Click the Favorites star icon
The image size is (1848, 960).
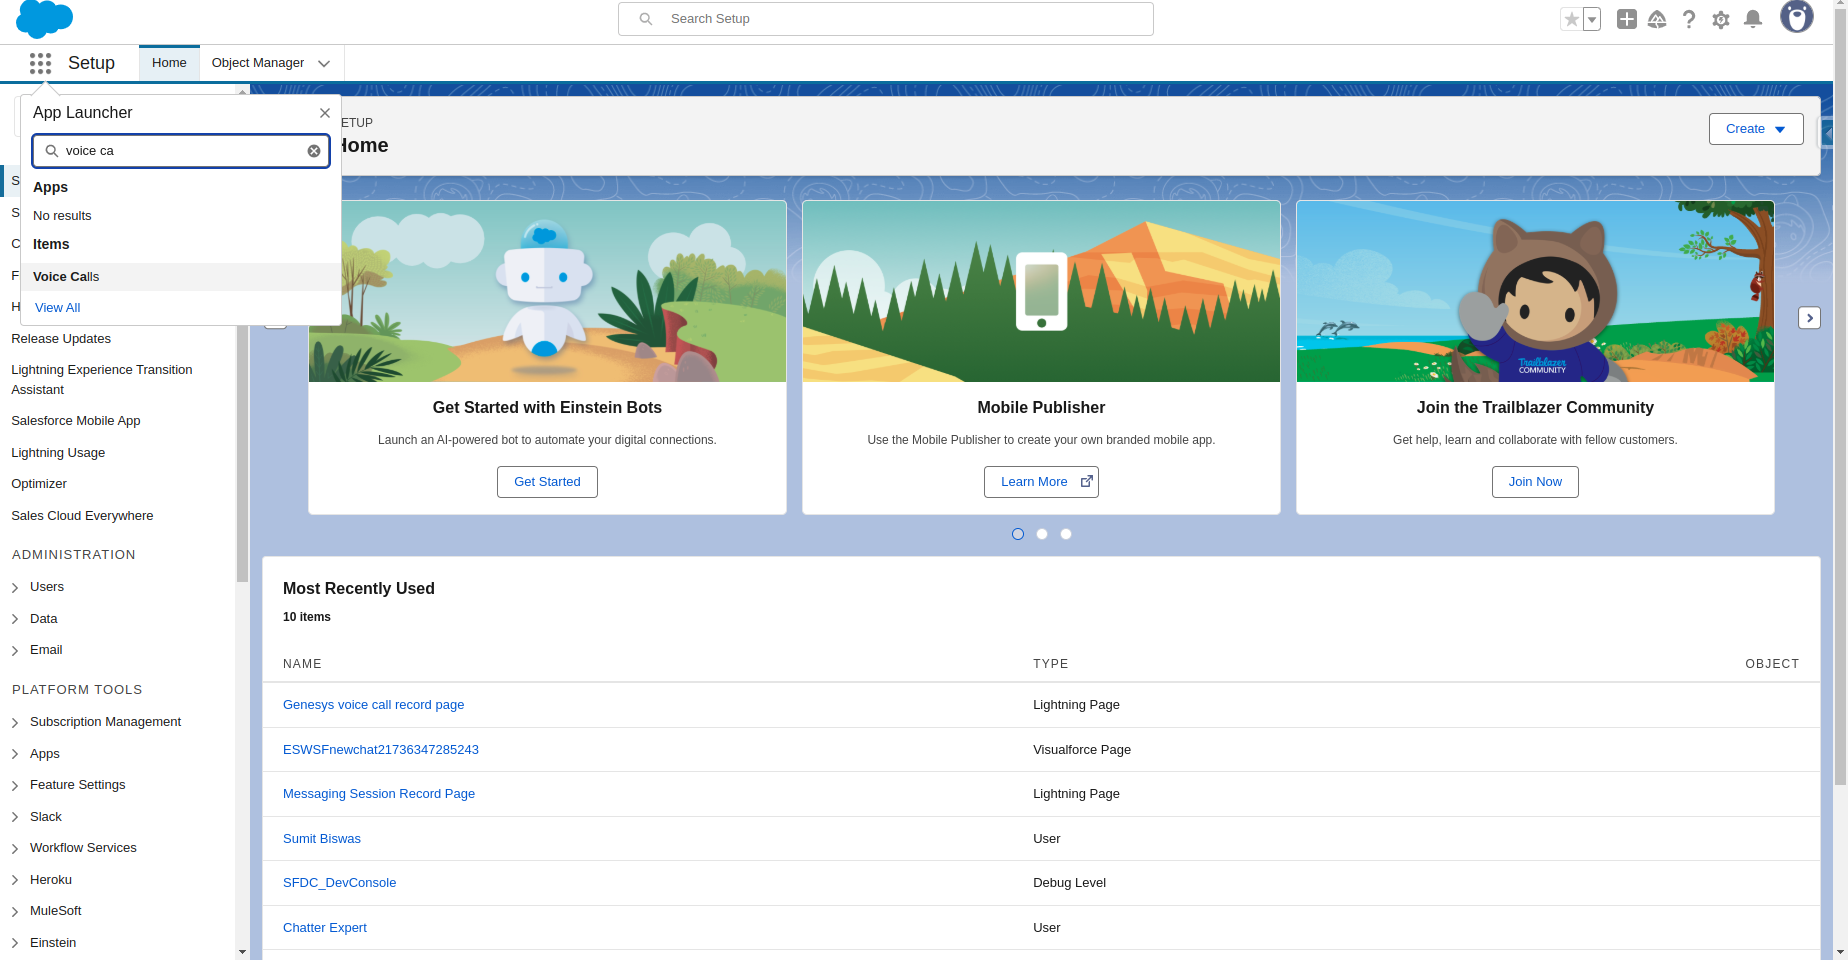coord(1572,19)
